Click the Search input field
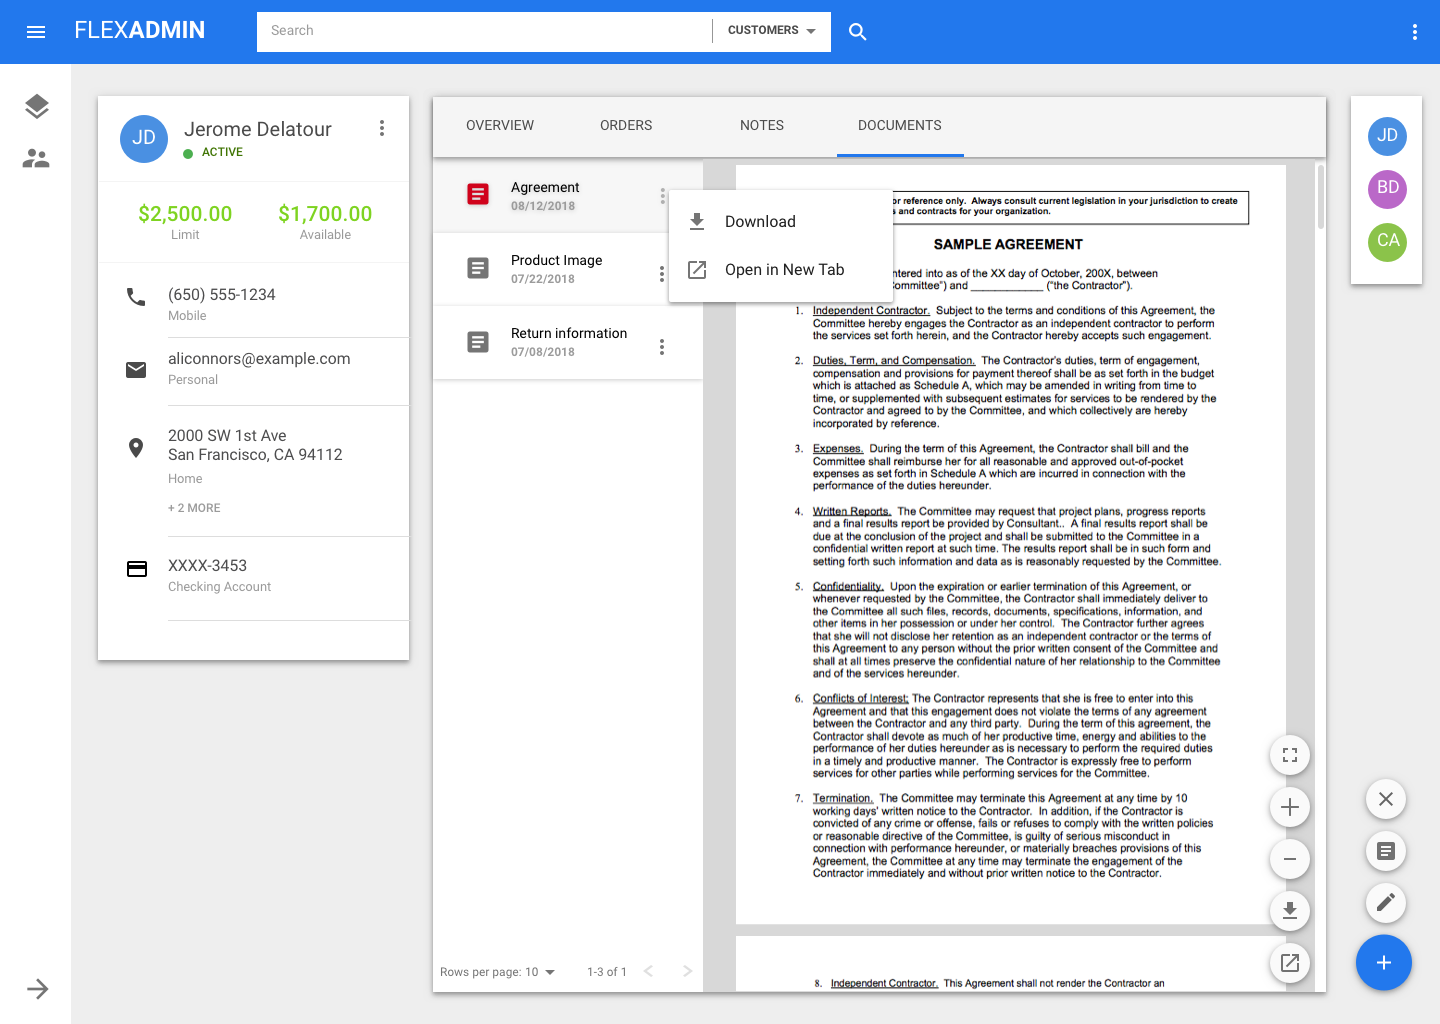Viewport: 1440px width, 1024px height. tap(484, 31)
